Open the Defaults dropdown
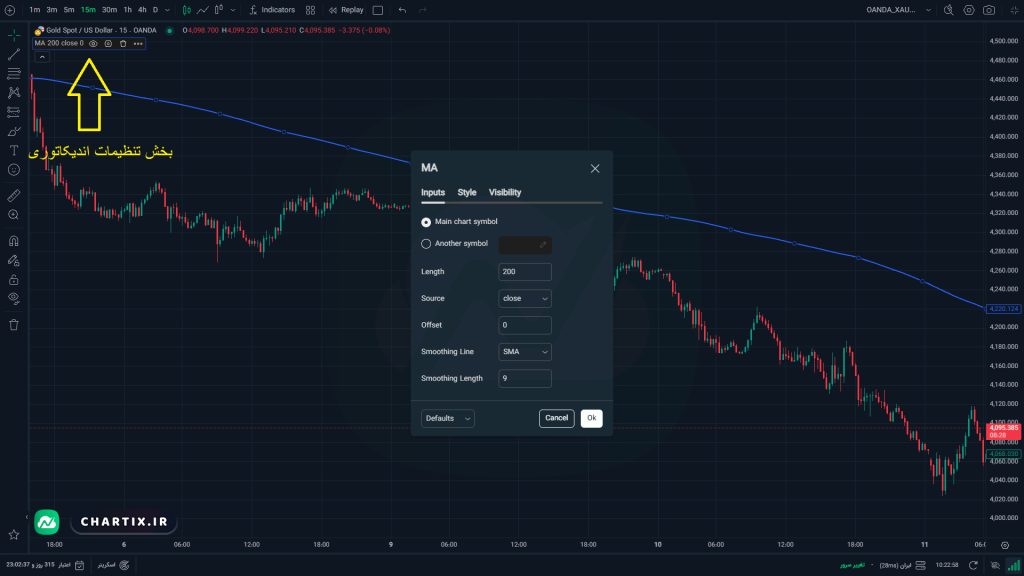This screenshot has width=1024, height=576. 448,419
